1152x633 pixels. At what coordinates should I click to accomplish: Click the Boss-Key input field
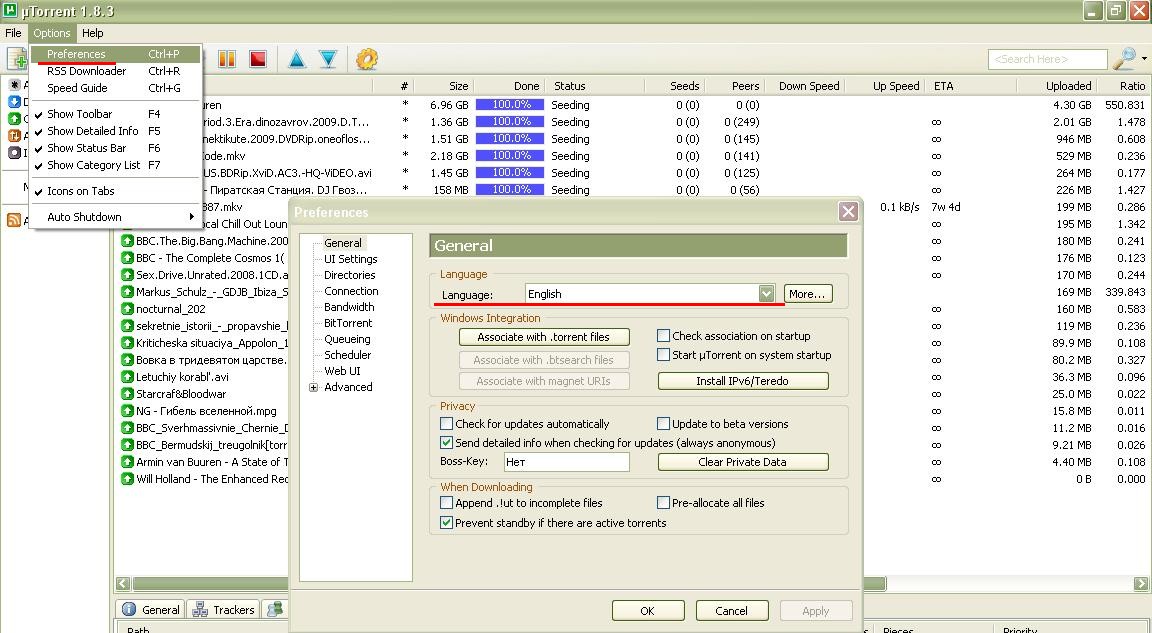click(x=565, y=462)
